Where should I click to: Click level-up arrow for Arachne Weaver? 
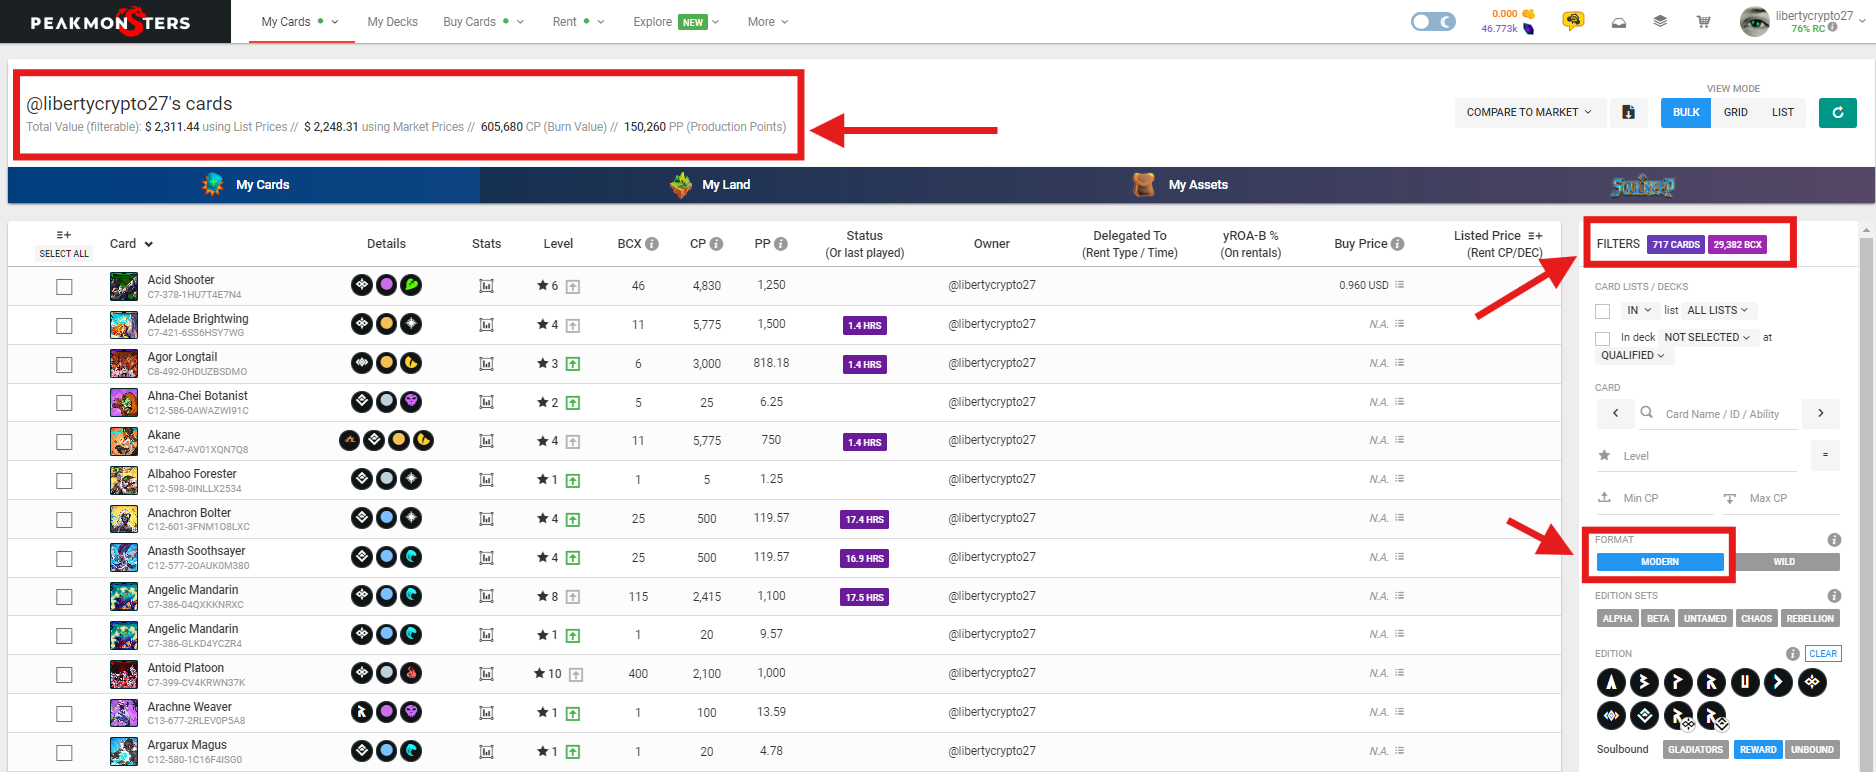(x=573, y=713)
